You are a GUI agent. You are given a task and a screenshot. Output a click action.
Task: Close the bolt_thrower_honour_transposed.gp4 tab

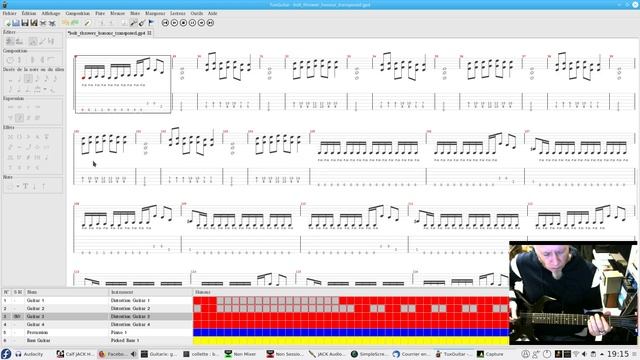point(149,33)
